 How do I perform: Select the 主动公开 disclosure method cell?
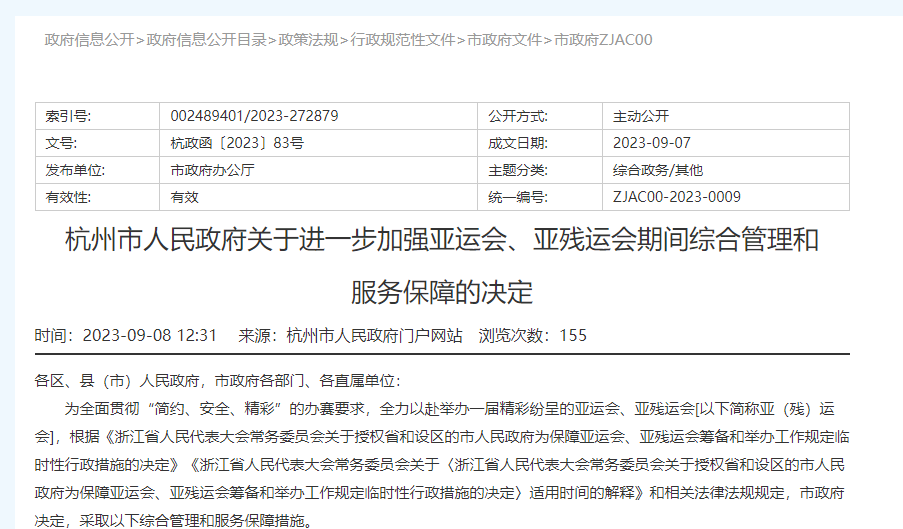(641, 116)
